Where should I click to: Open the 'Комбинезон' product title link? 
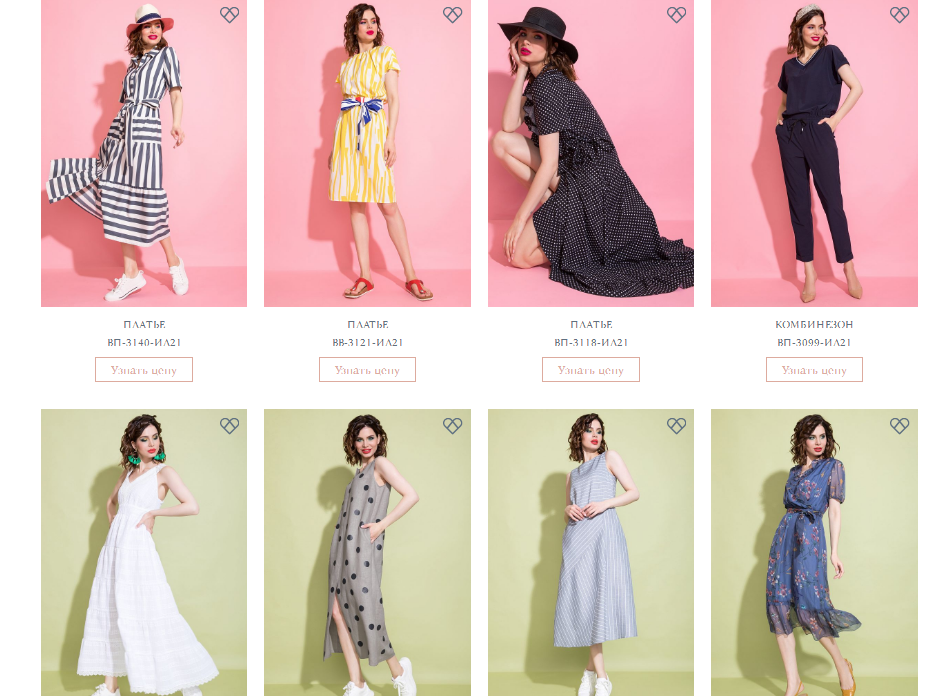click(814, 325)
